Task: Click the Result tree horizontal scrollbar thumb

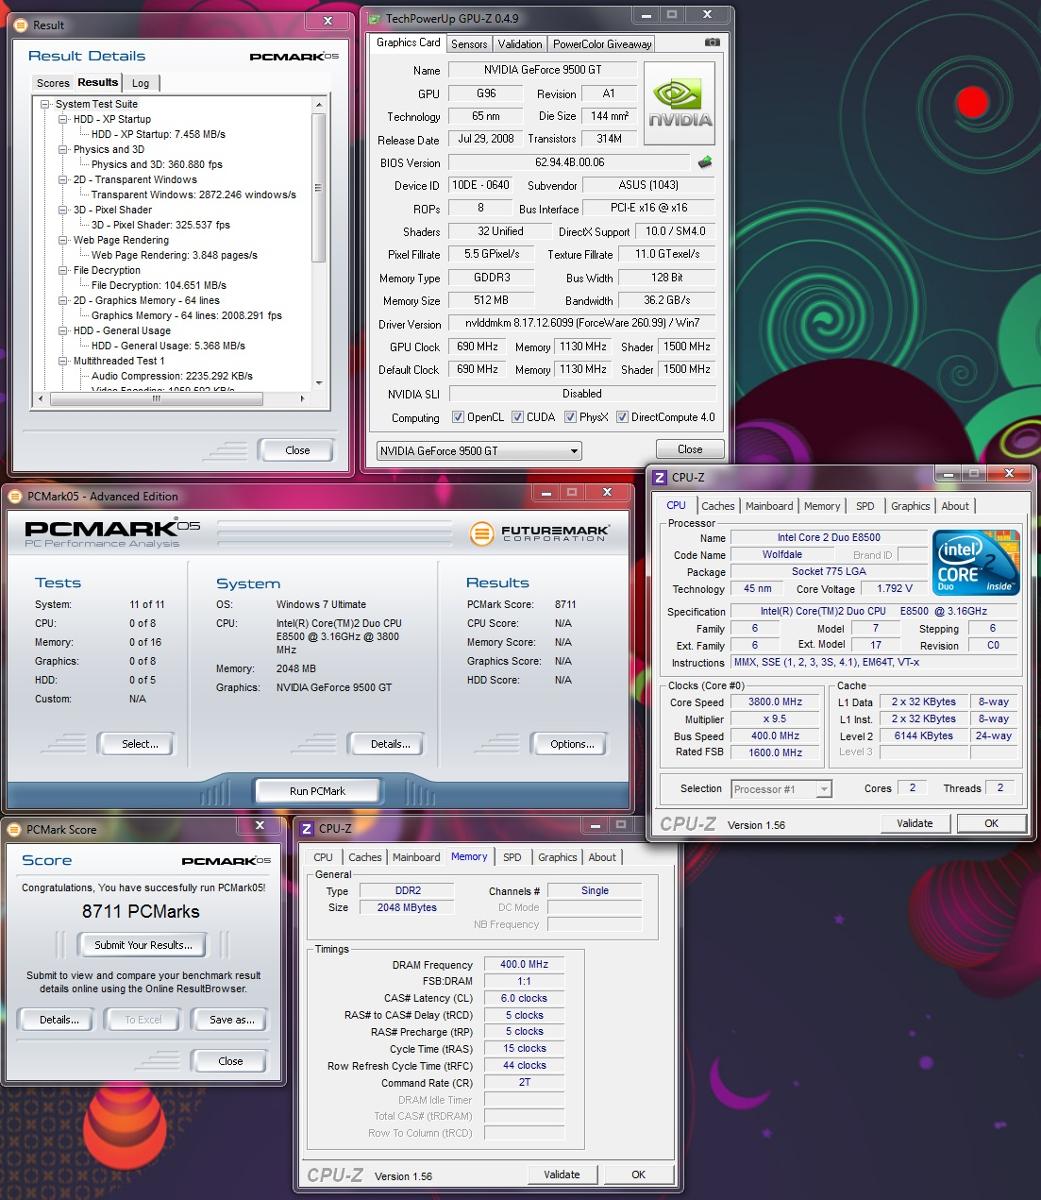Action: point(156,398)
